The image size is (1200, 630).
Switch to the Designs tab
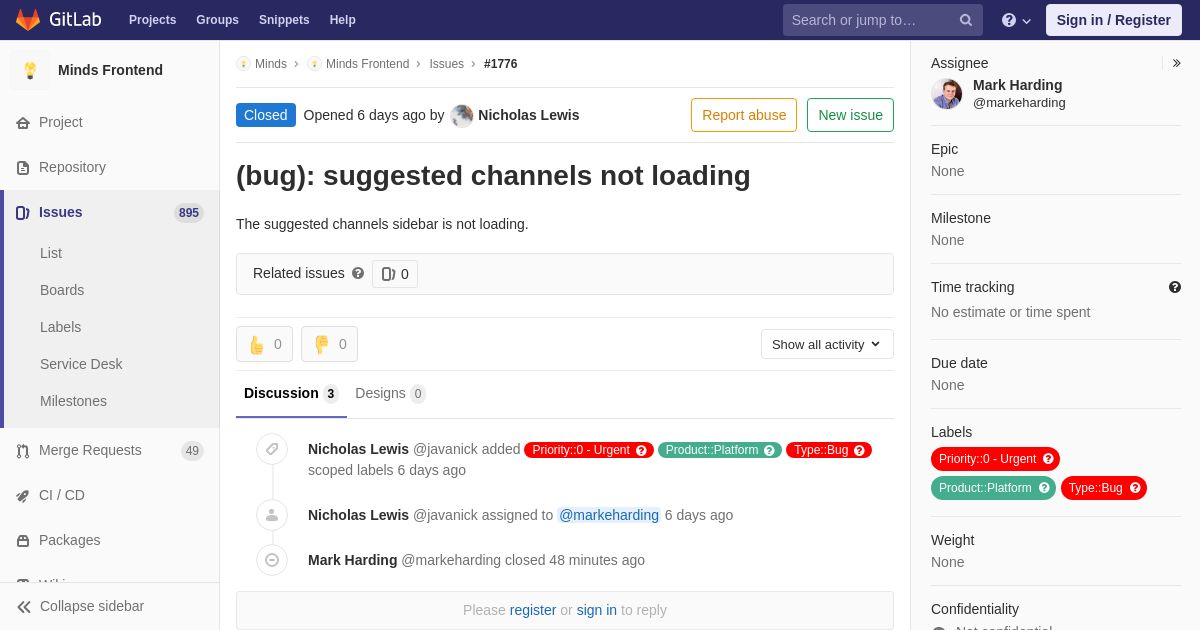[390, 394]
